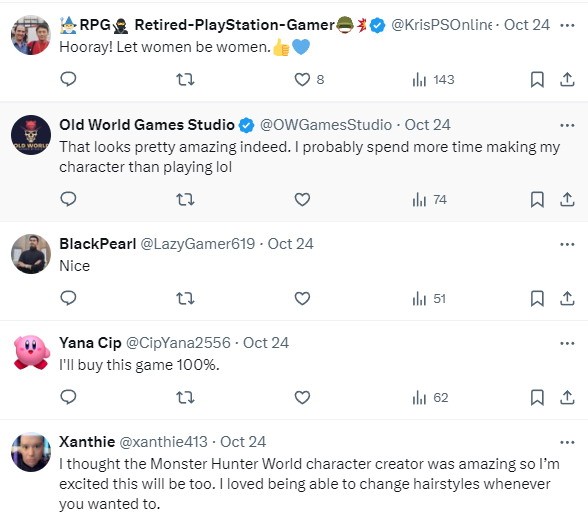The width and height of the screenshot is (588, 517).
Task: Bookmark Yana Cip's tweet
Action: pyautogui.click(x=537, y=397)
